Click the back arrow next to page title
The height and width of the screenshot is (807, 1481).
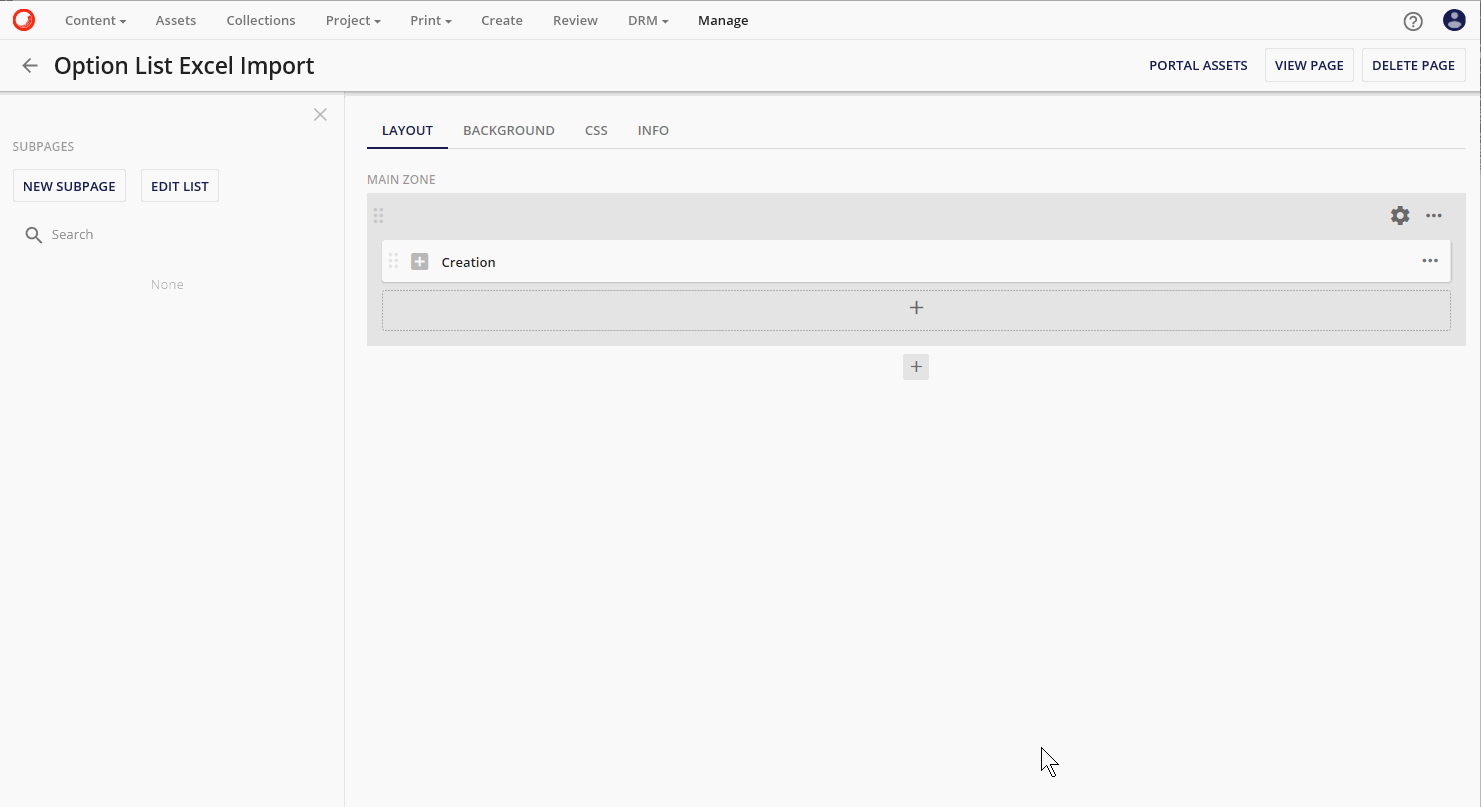coord(29,65)
